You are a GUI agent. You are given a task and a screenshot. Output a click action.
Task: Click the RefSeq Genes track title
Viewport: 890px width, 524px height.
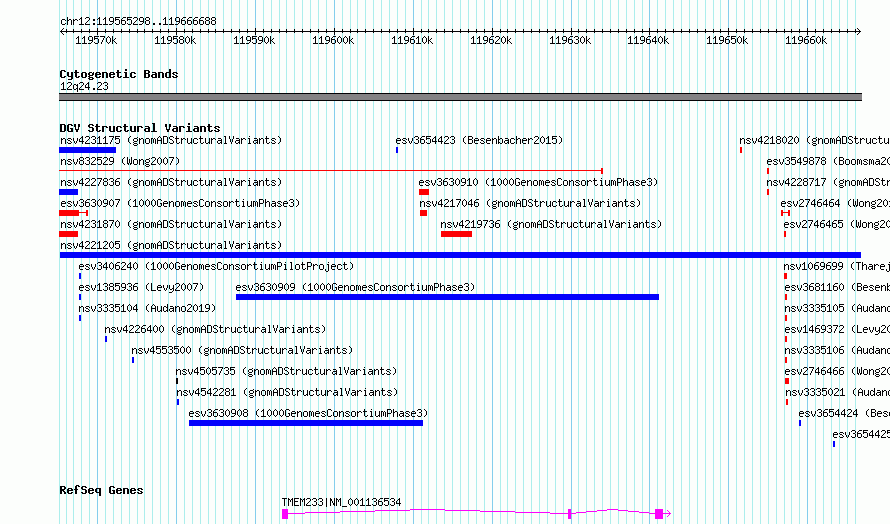pyautogui.click(x=101, y=490)
